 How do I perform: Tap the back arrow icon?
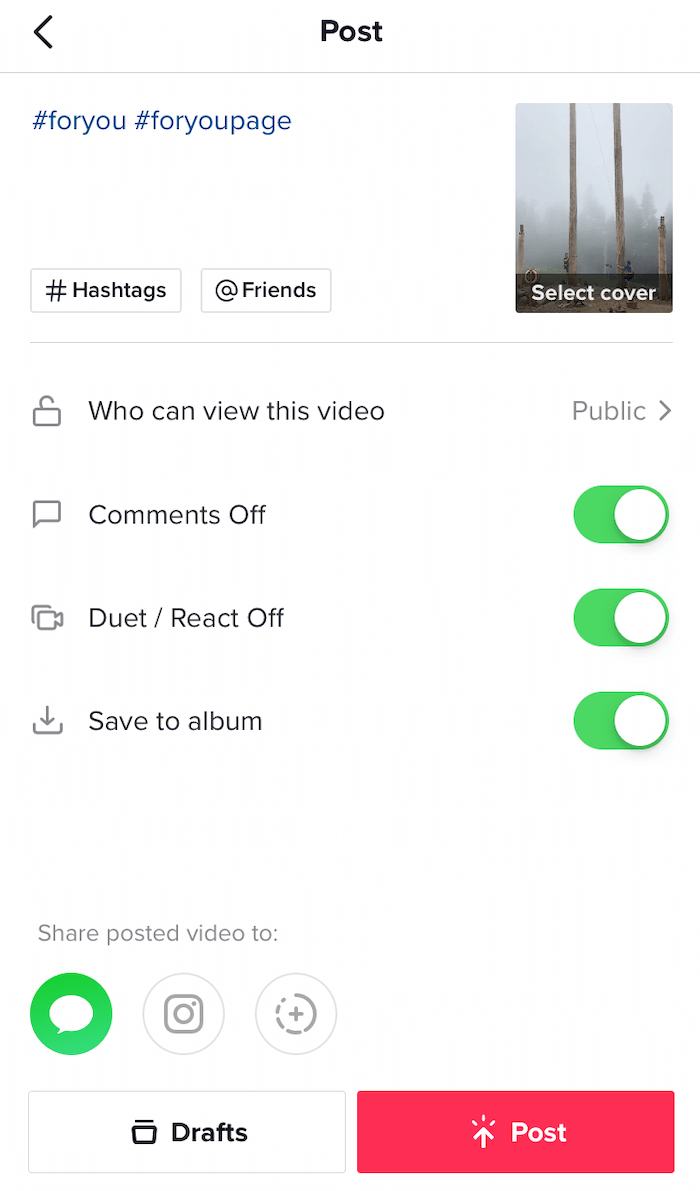click(43, 32)
